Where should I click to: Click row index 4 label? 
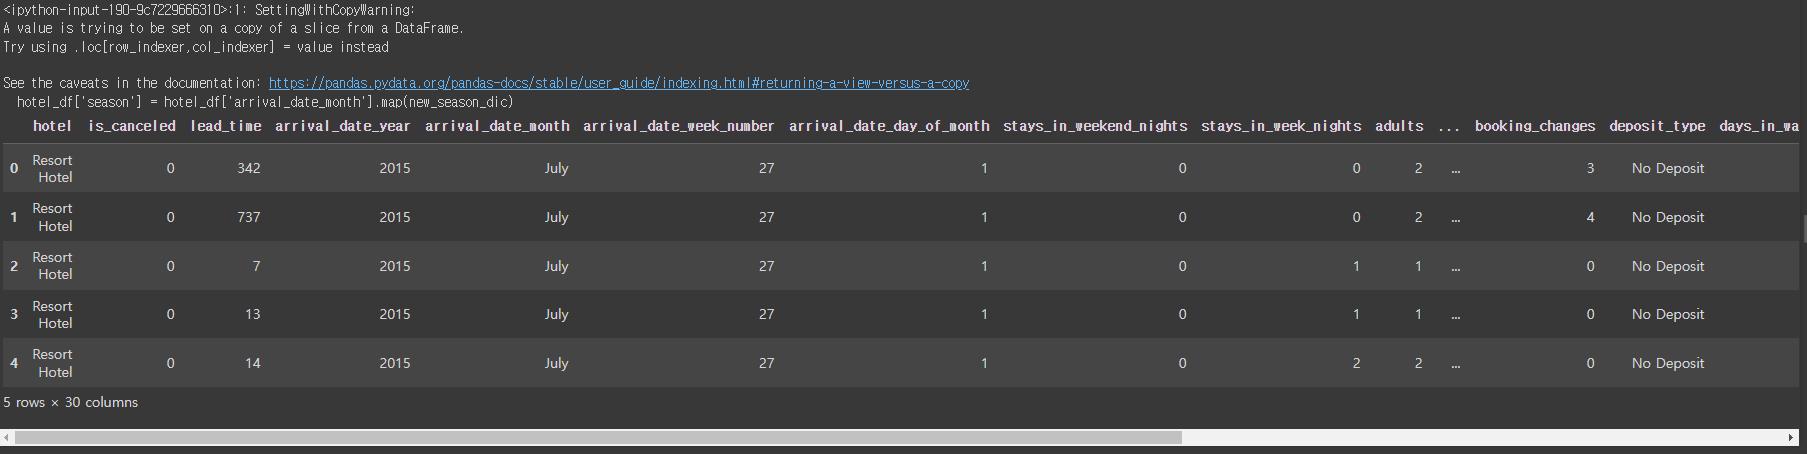point(14,363)
